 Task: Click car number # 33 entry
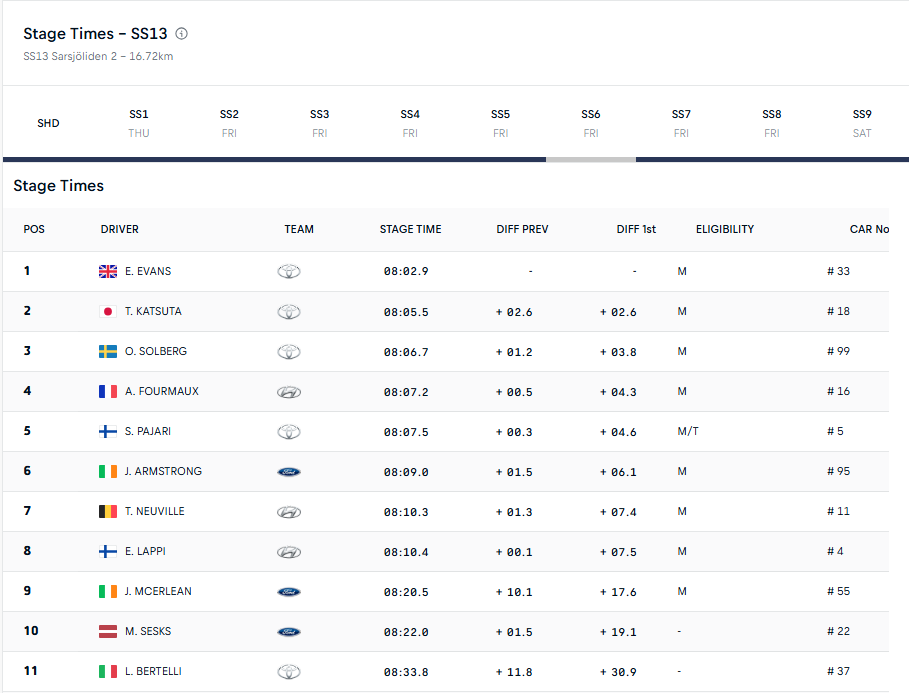point(838,271)
